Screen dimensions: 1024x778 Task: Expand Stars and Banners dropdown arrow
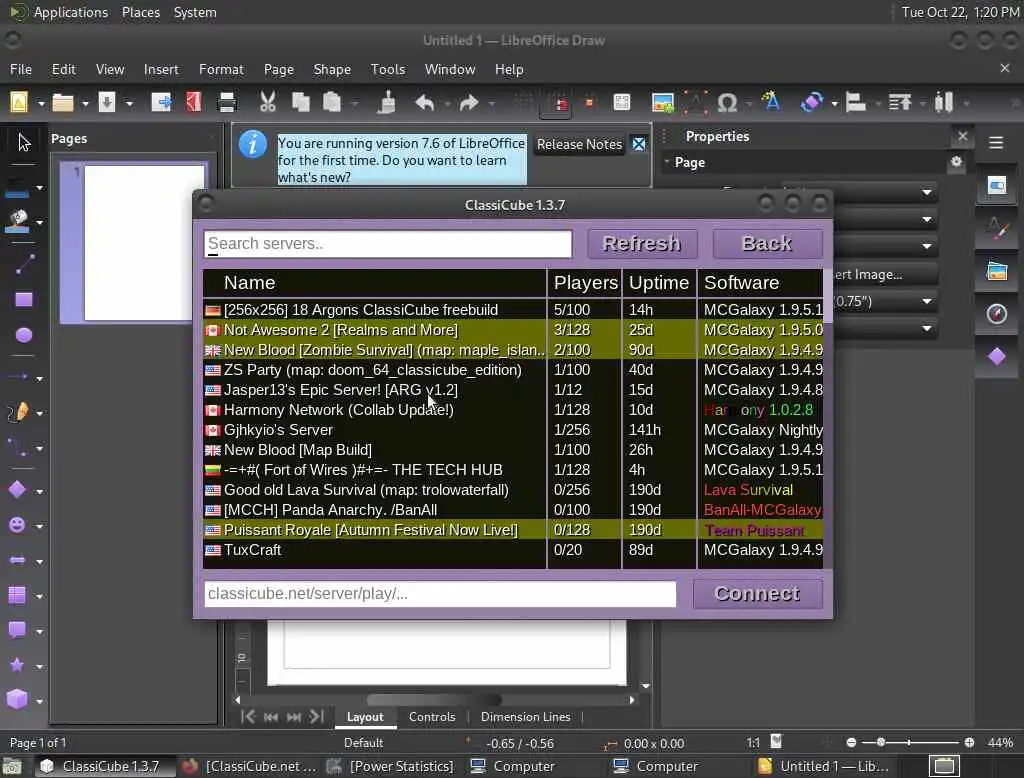pos(40,667)
